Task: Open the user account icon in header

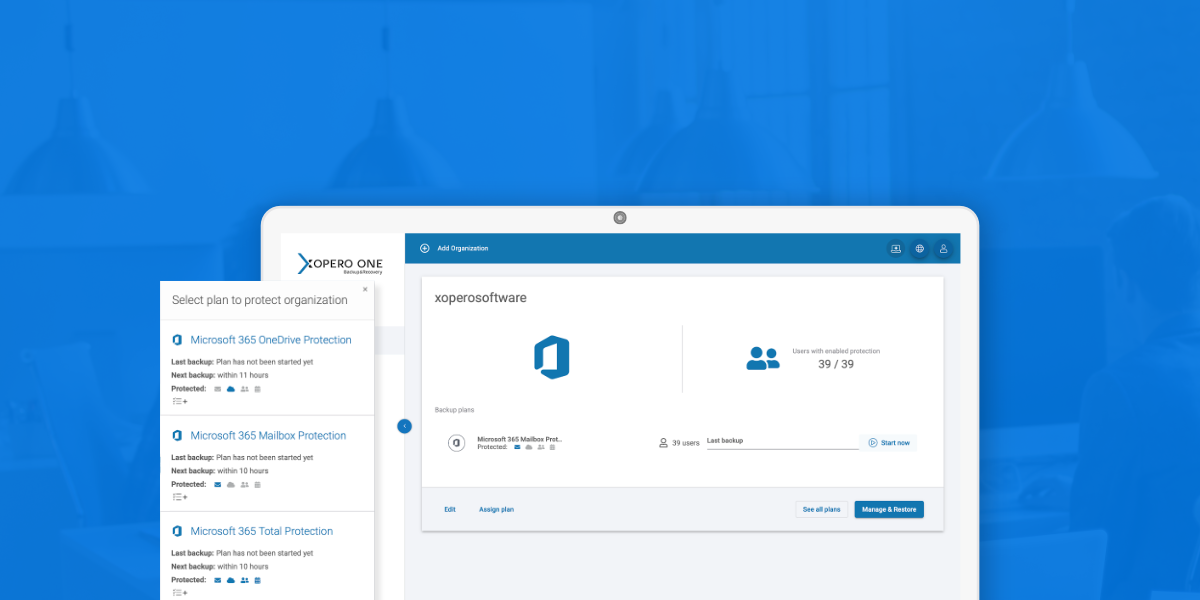Action: pos(942,249)
